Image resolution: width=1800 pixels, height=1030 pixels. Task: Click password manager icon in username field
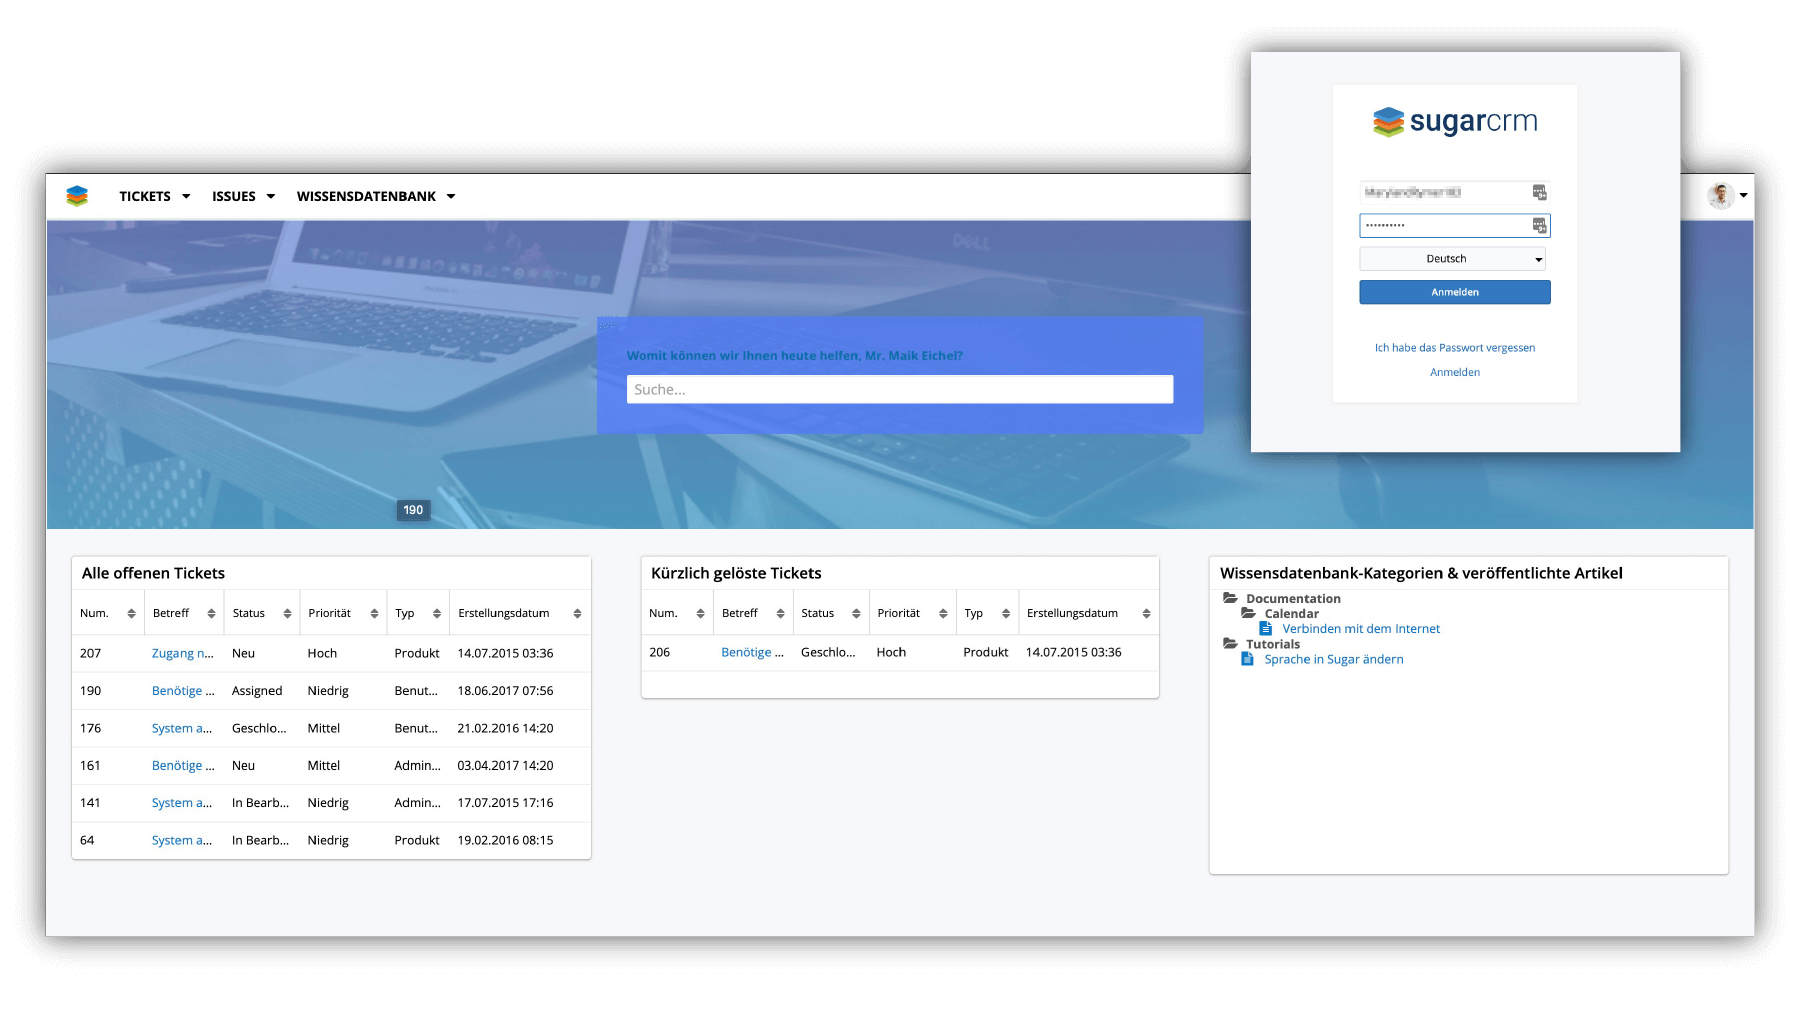(x=1539, y=192)
